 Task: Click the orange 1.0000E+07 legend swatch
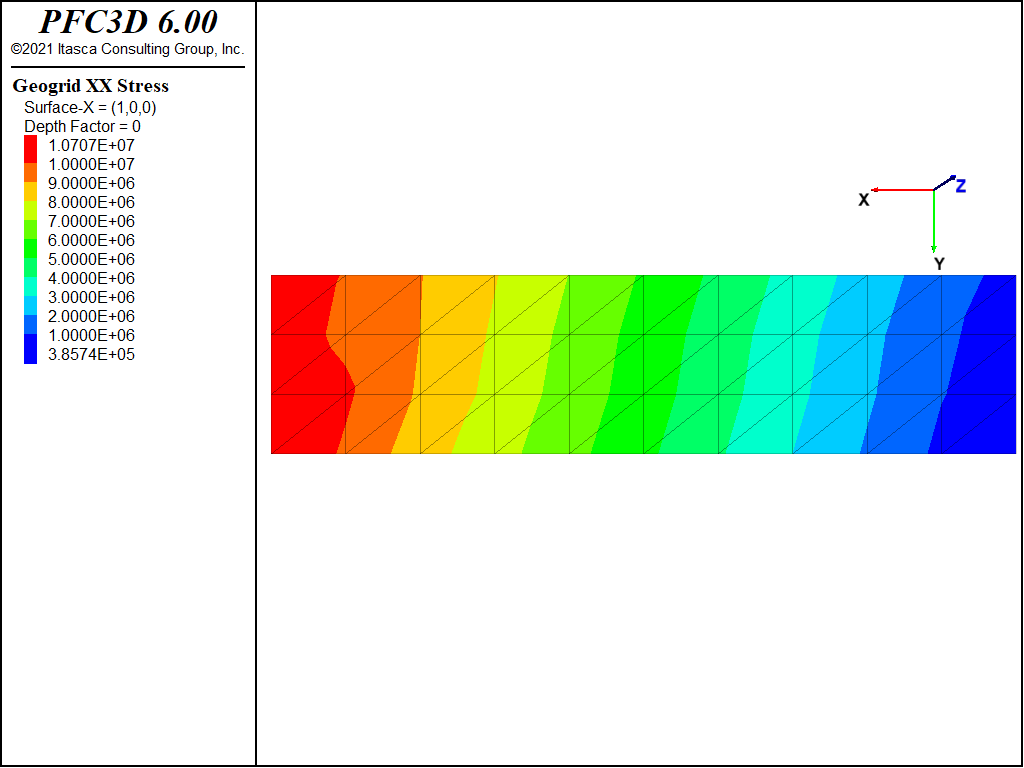pyautogui.click(x=30, y=172)
